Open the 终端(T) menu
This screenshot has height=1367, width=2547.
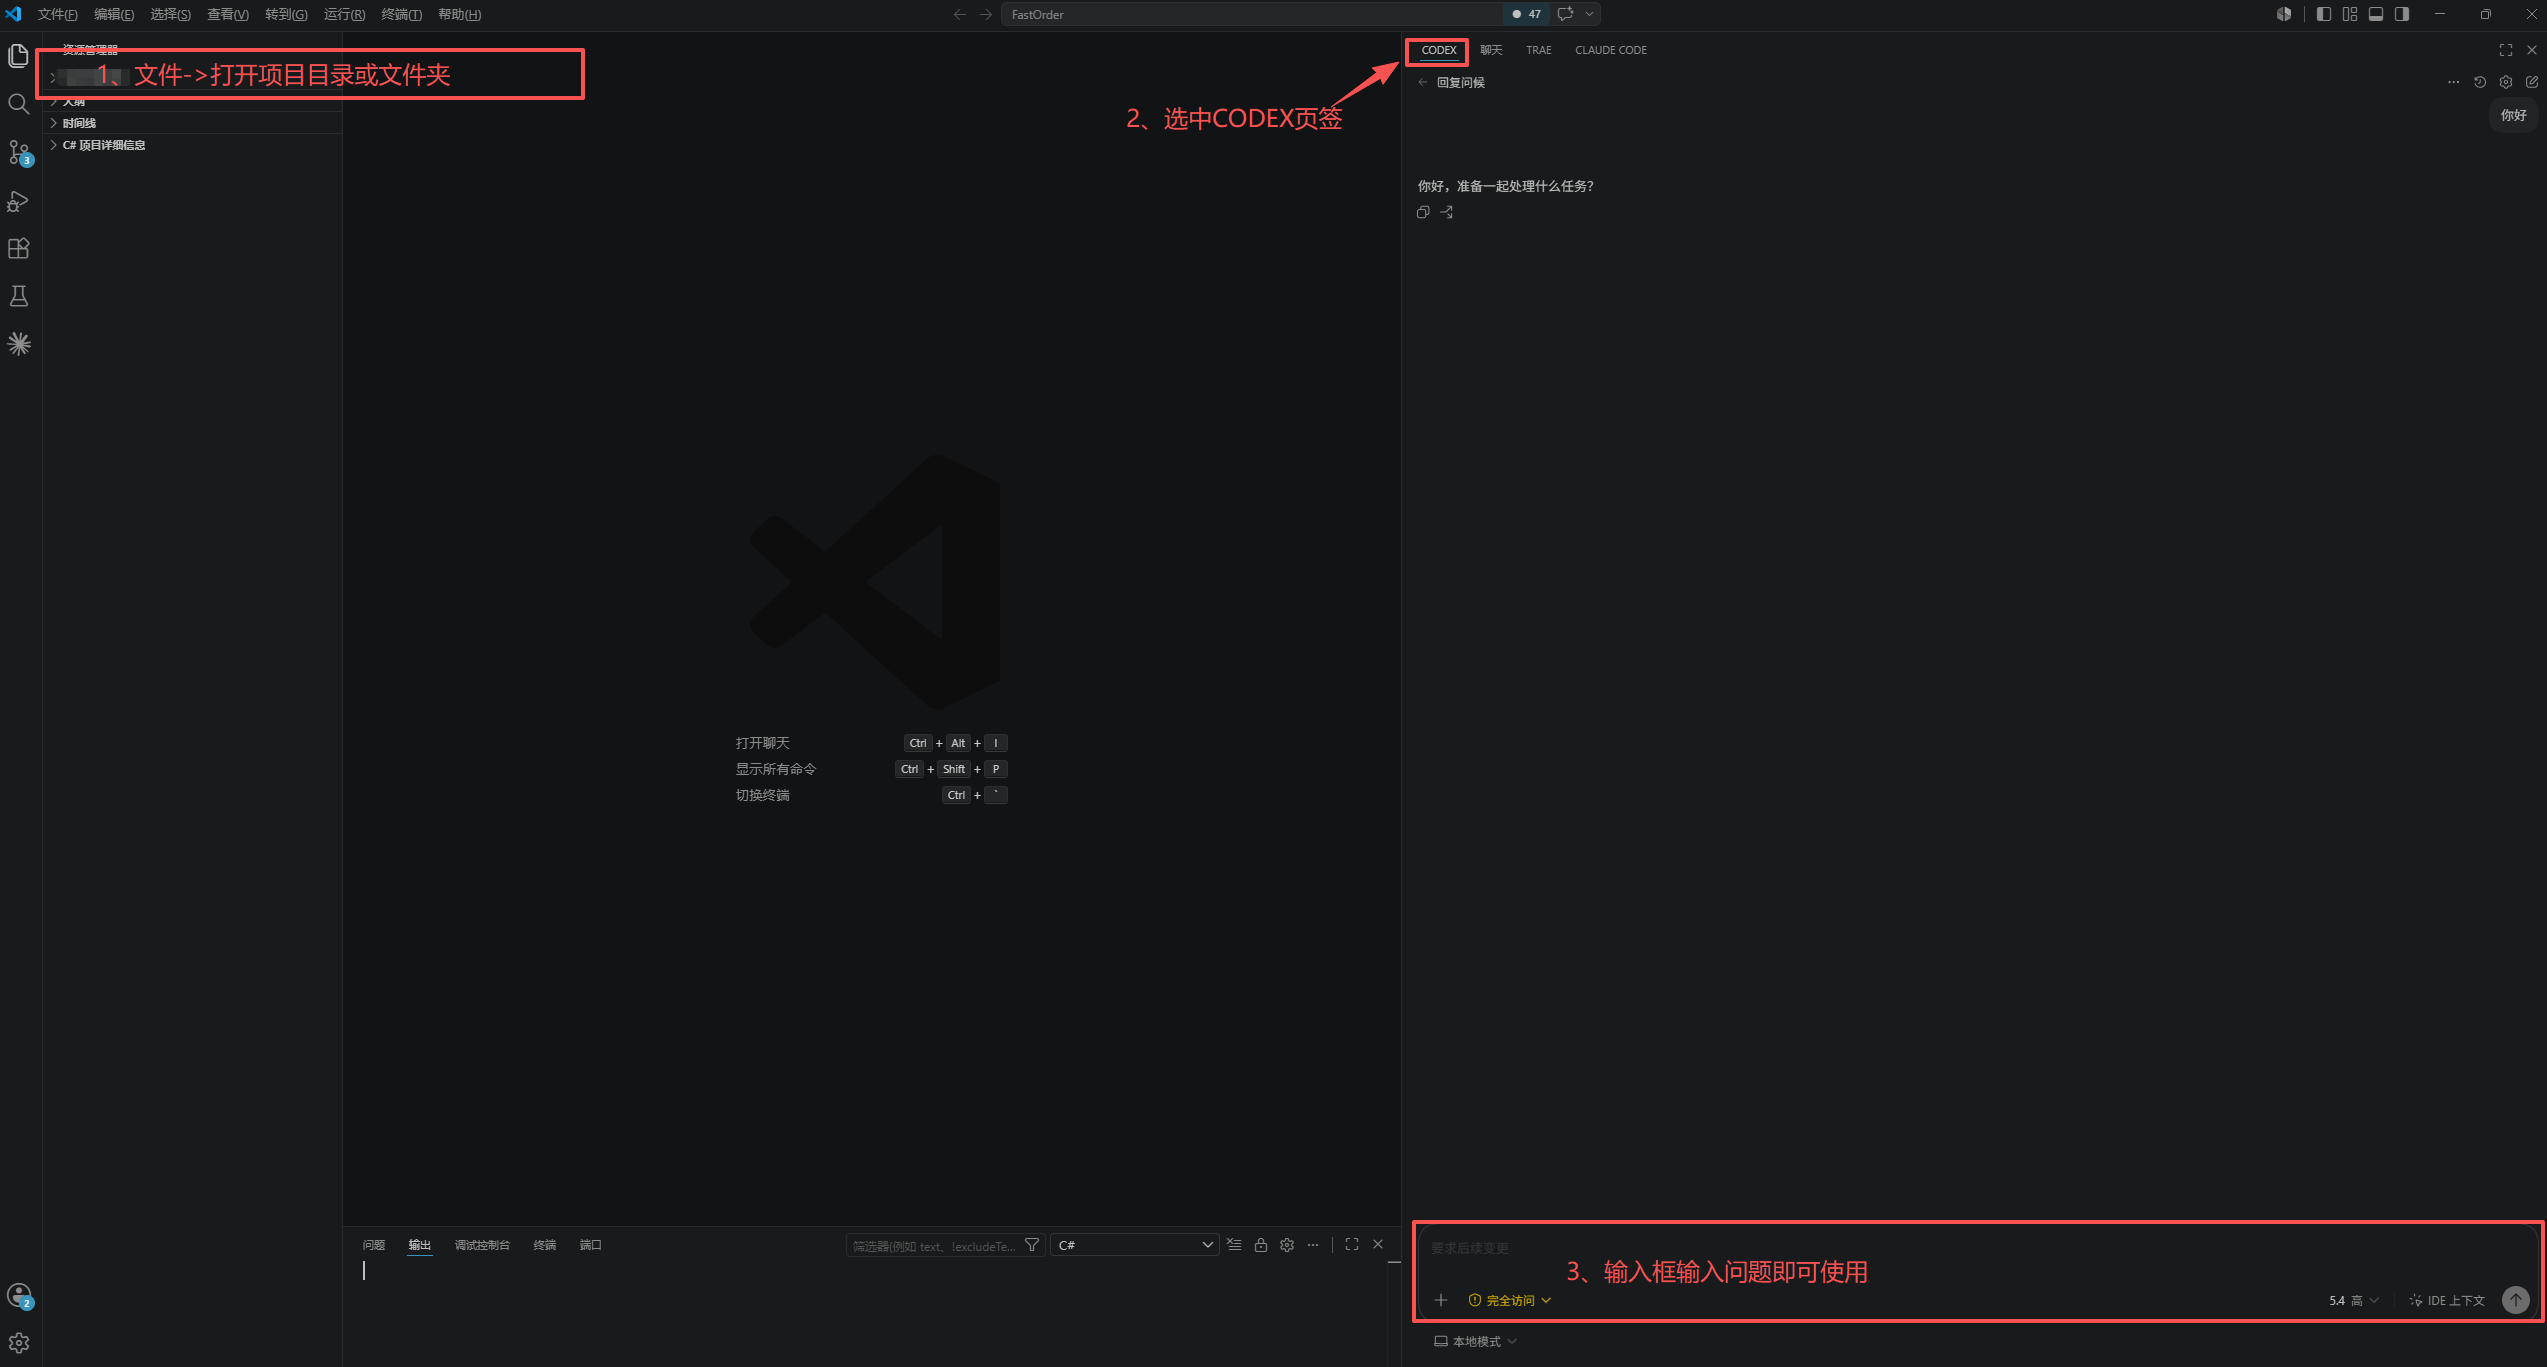pyautogui.click(x=401, y=14)
